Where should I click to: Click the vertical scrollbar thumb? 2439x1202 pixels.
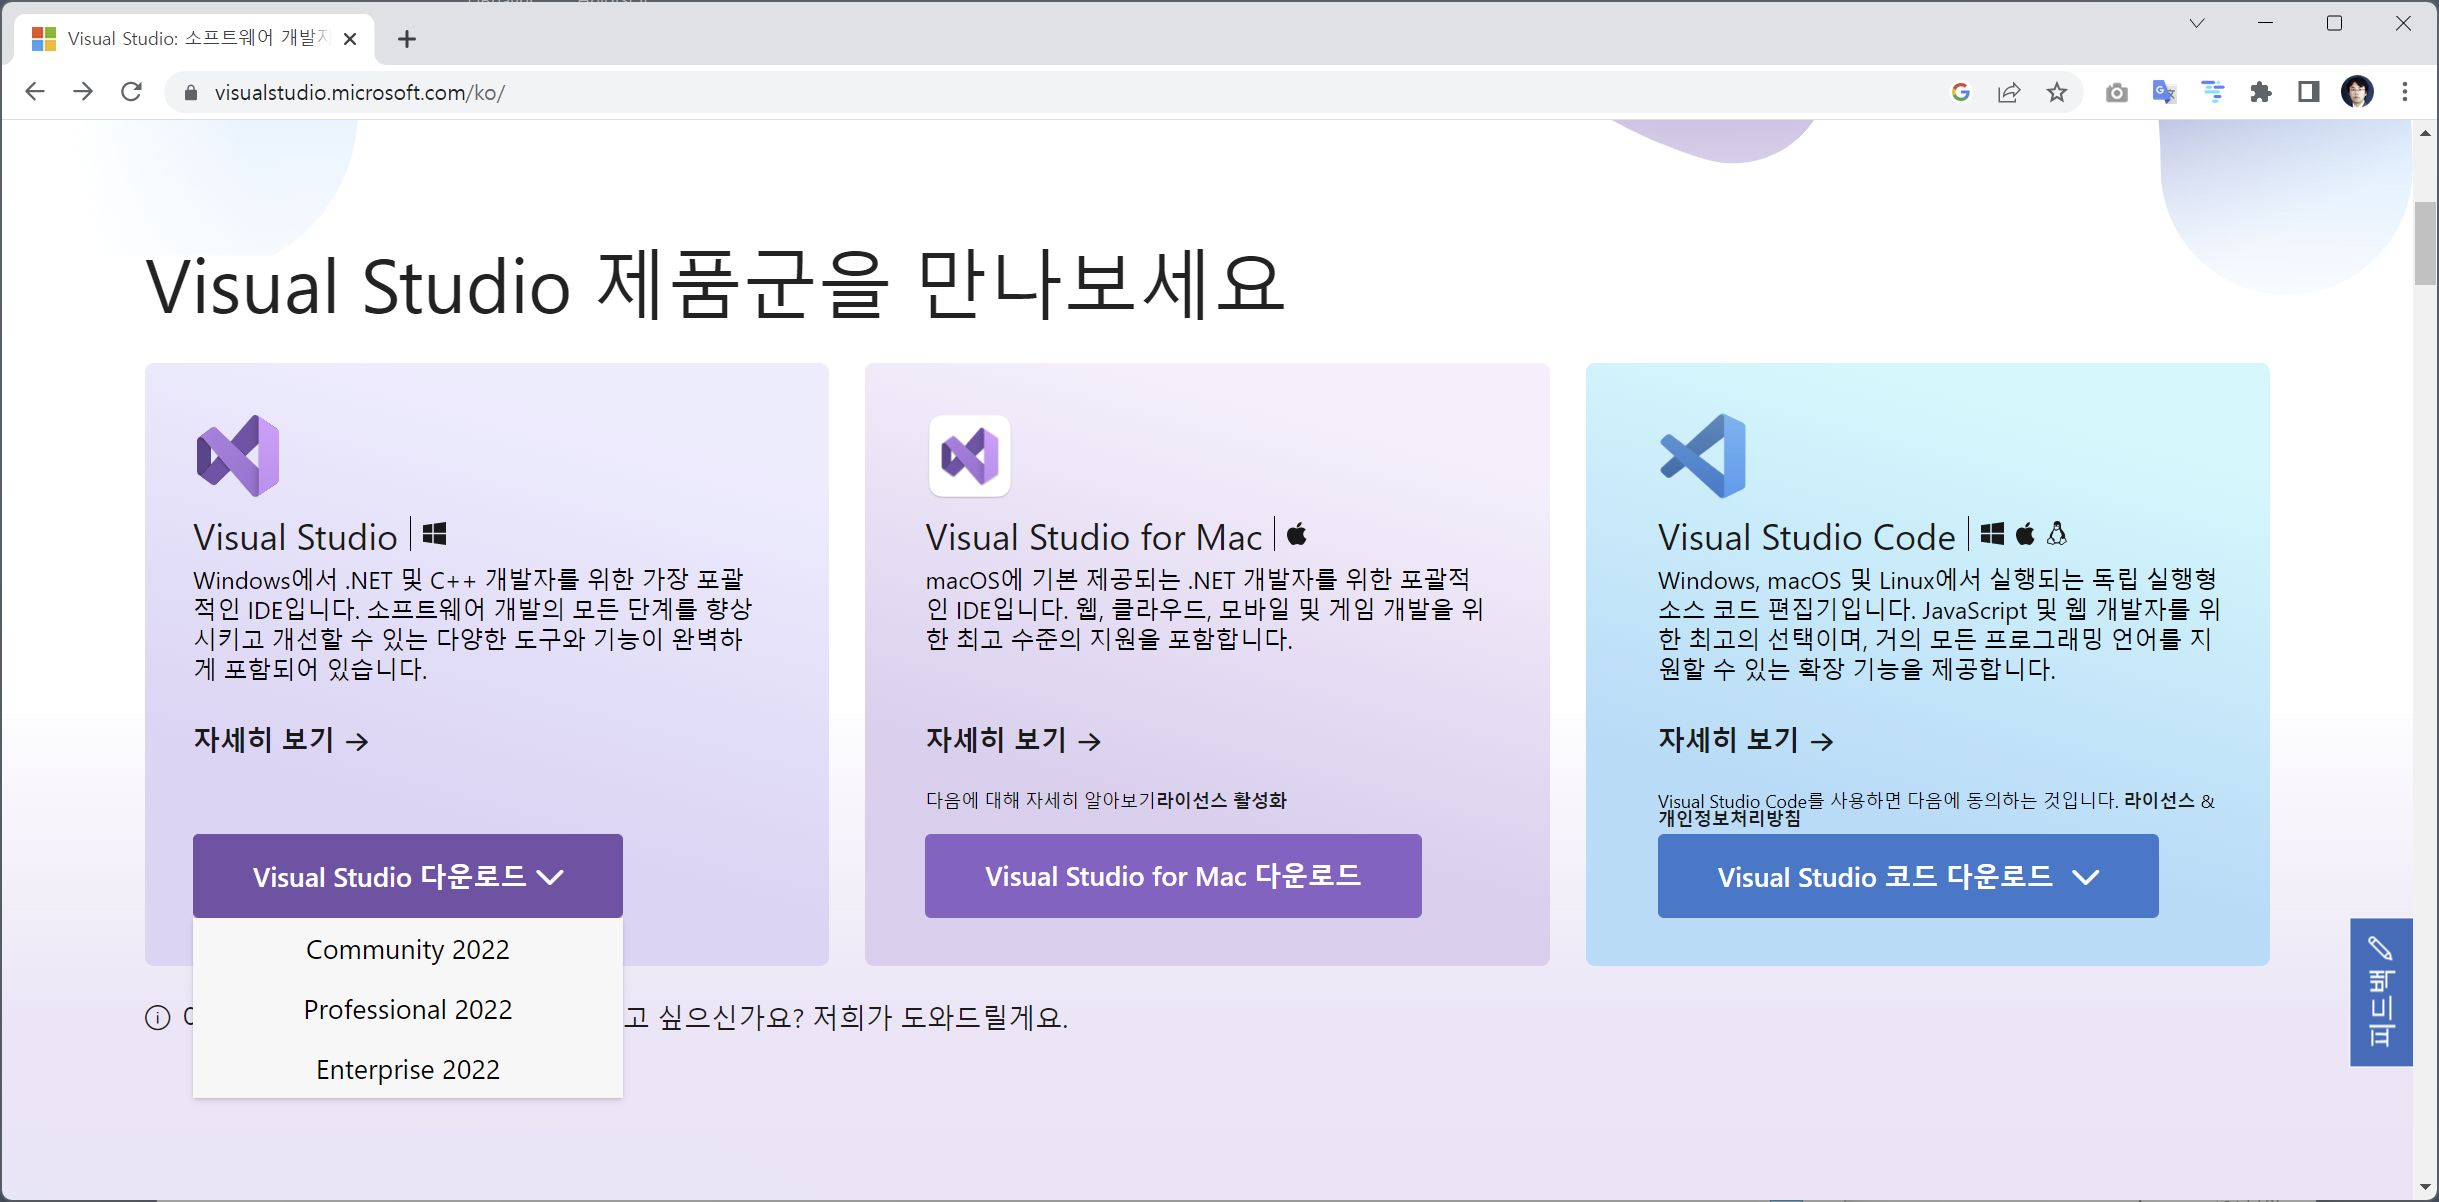[x=2425, y=243]
